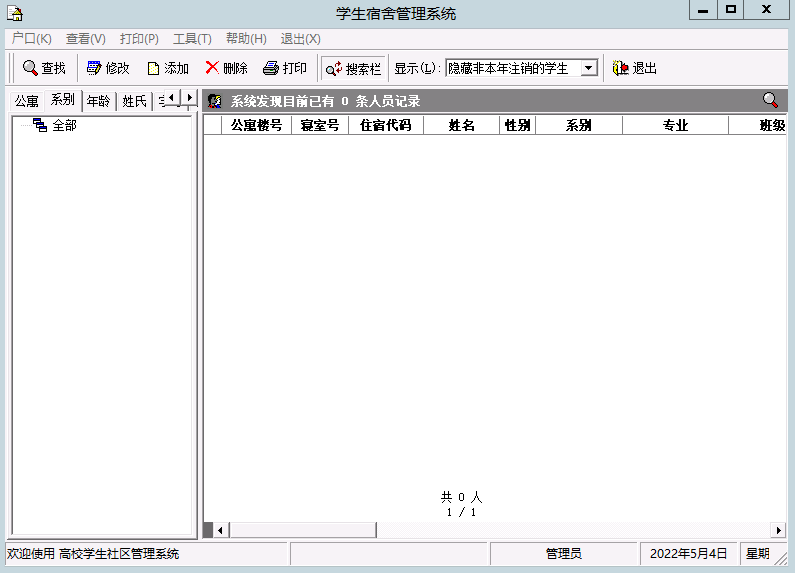Close the 学生宿舍管理系统 window
795x573 pixels.
pos(766,10)
